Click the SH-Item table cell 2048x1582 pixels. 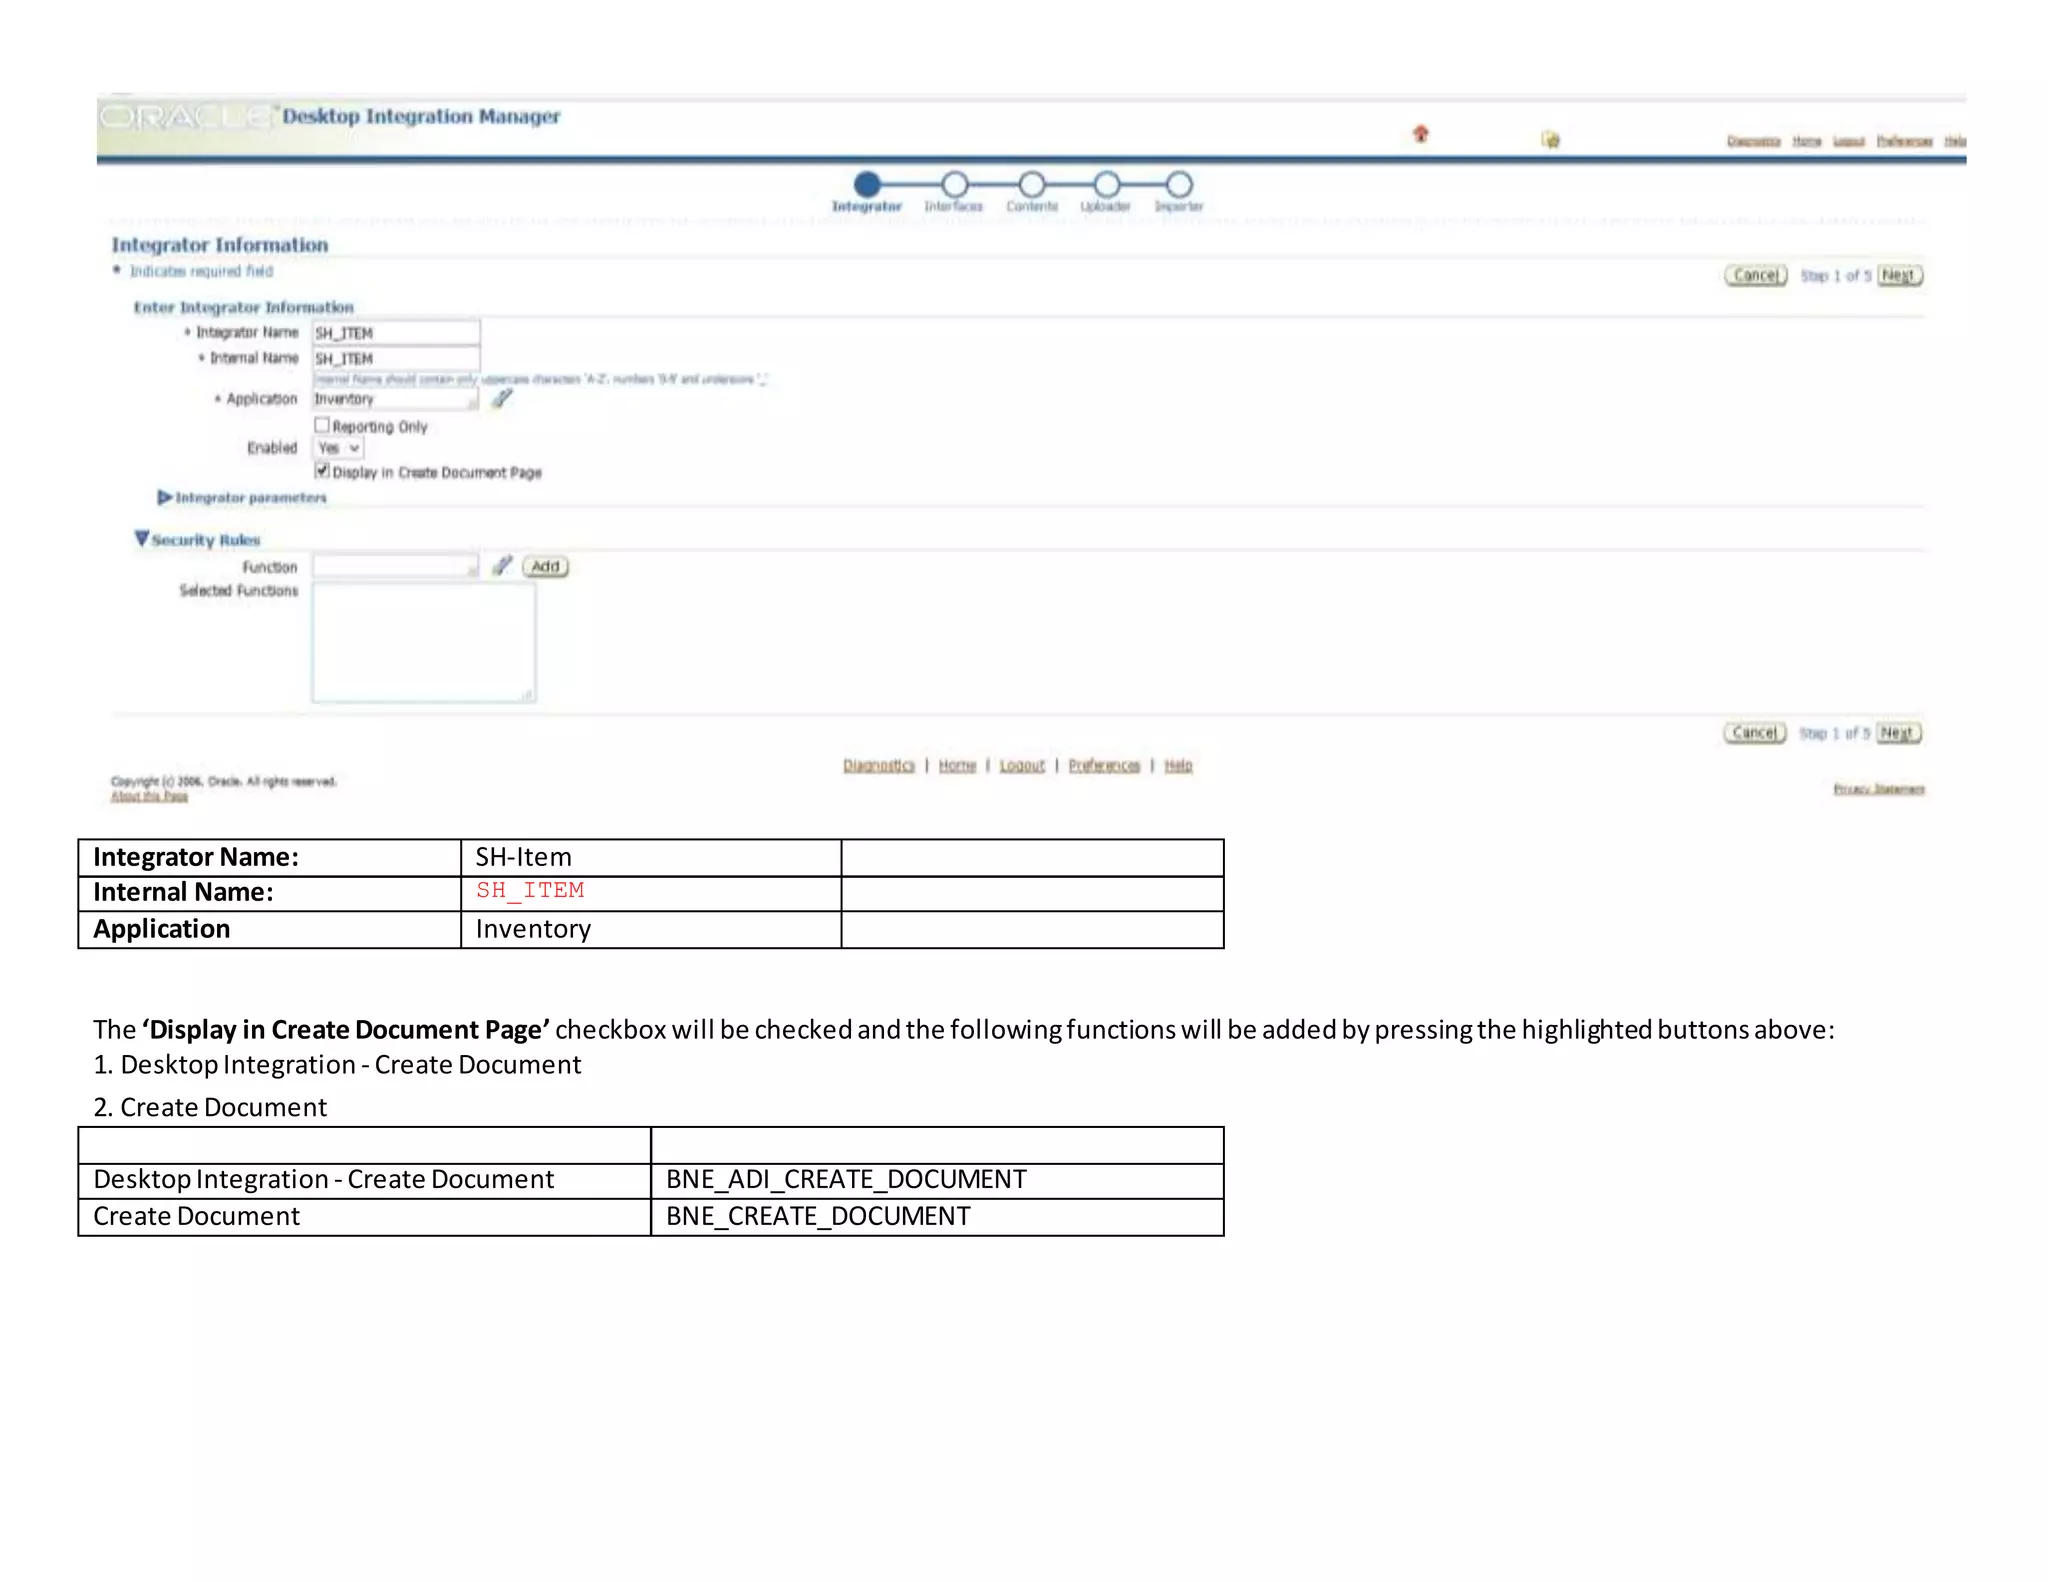[651, 858]
